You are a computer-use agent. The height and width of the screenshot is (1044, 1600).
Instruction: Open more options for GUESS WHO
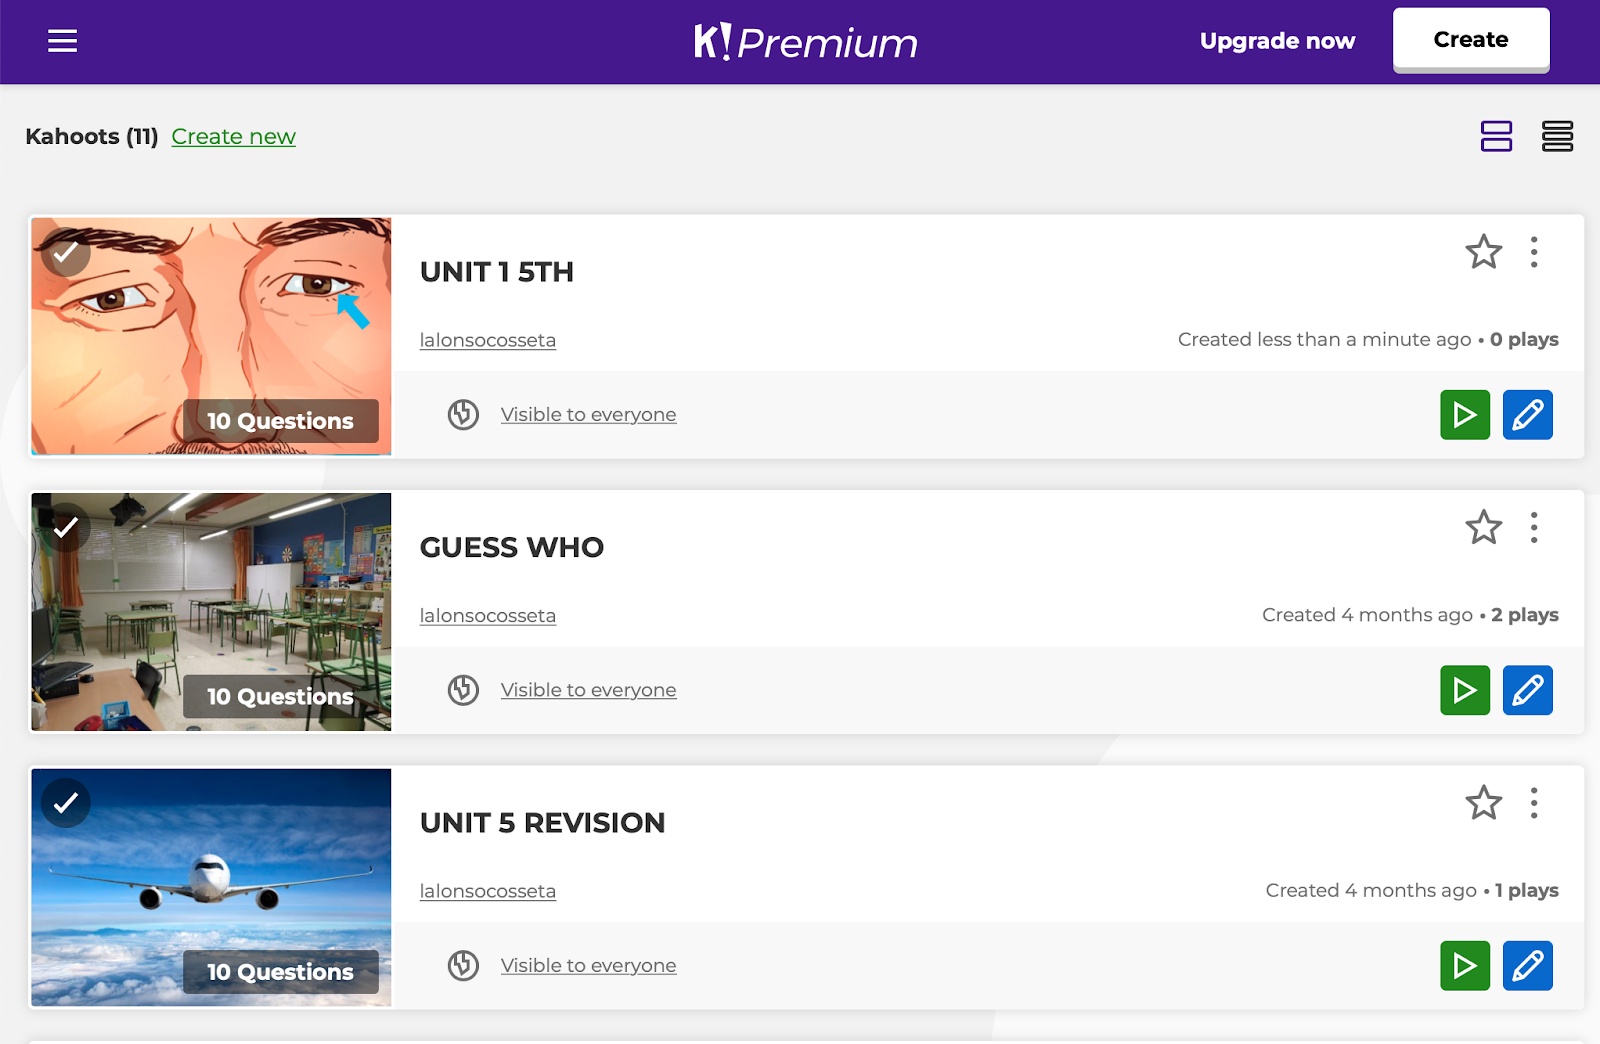(x=1533, y=527)
